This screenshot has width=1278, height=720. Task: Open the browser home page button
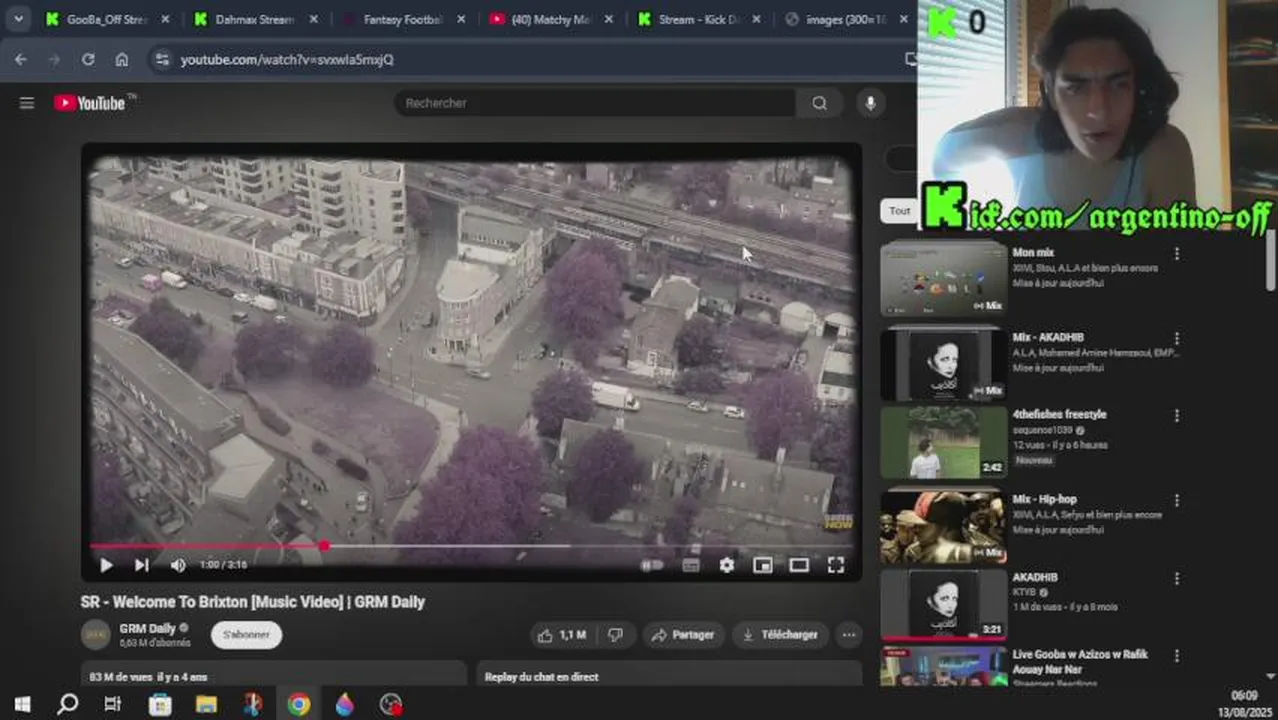(x=122, y=59)
